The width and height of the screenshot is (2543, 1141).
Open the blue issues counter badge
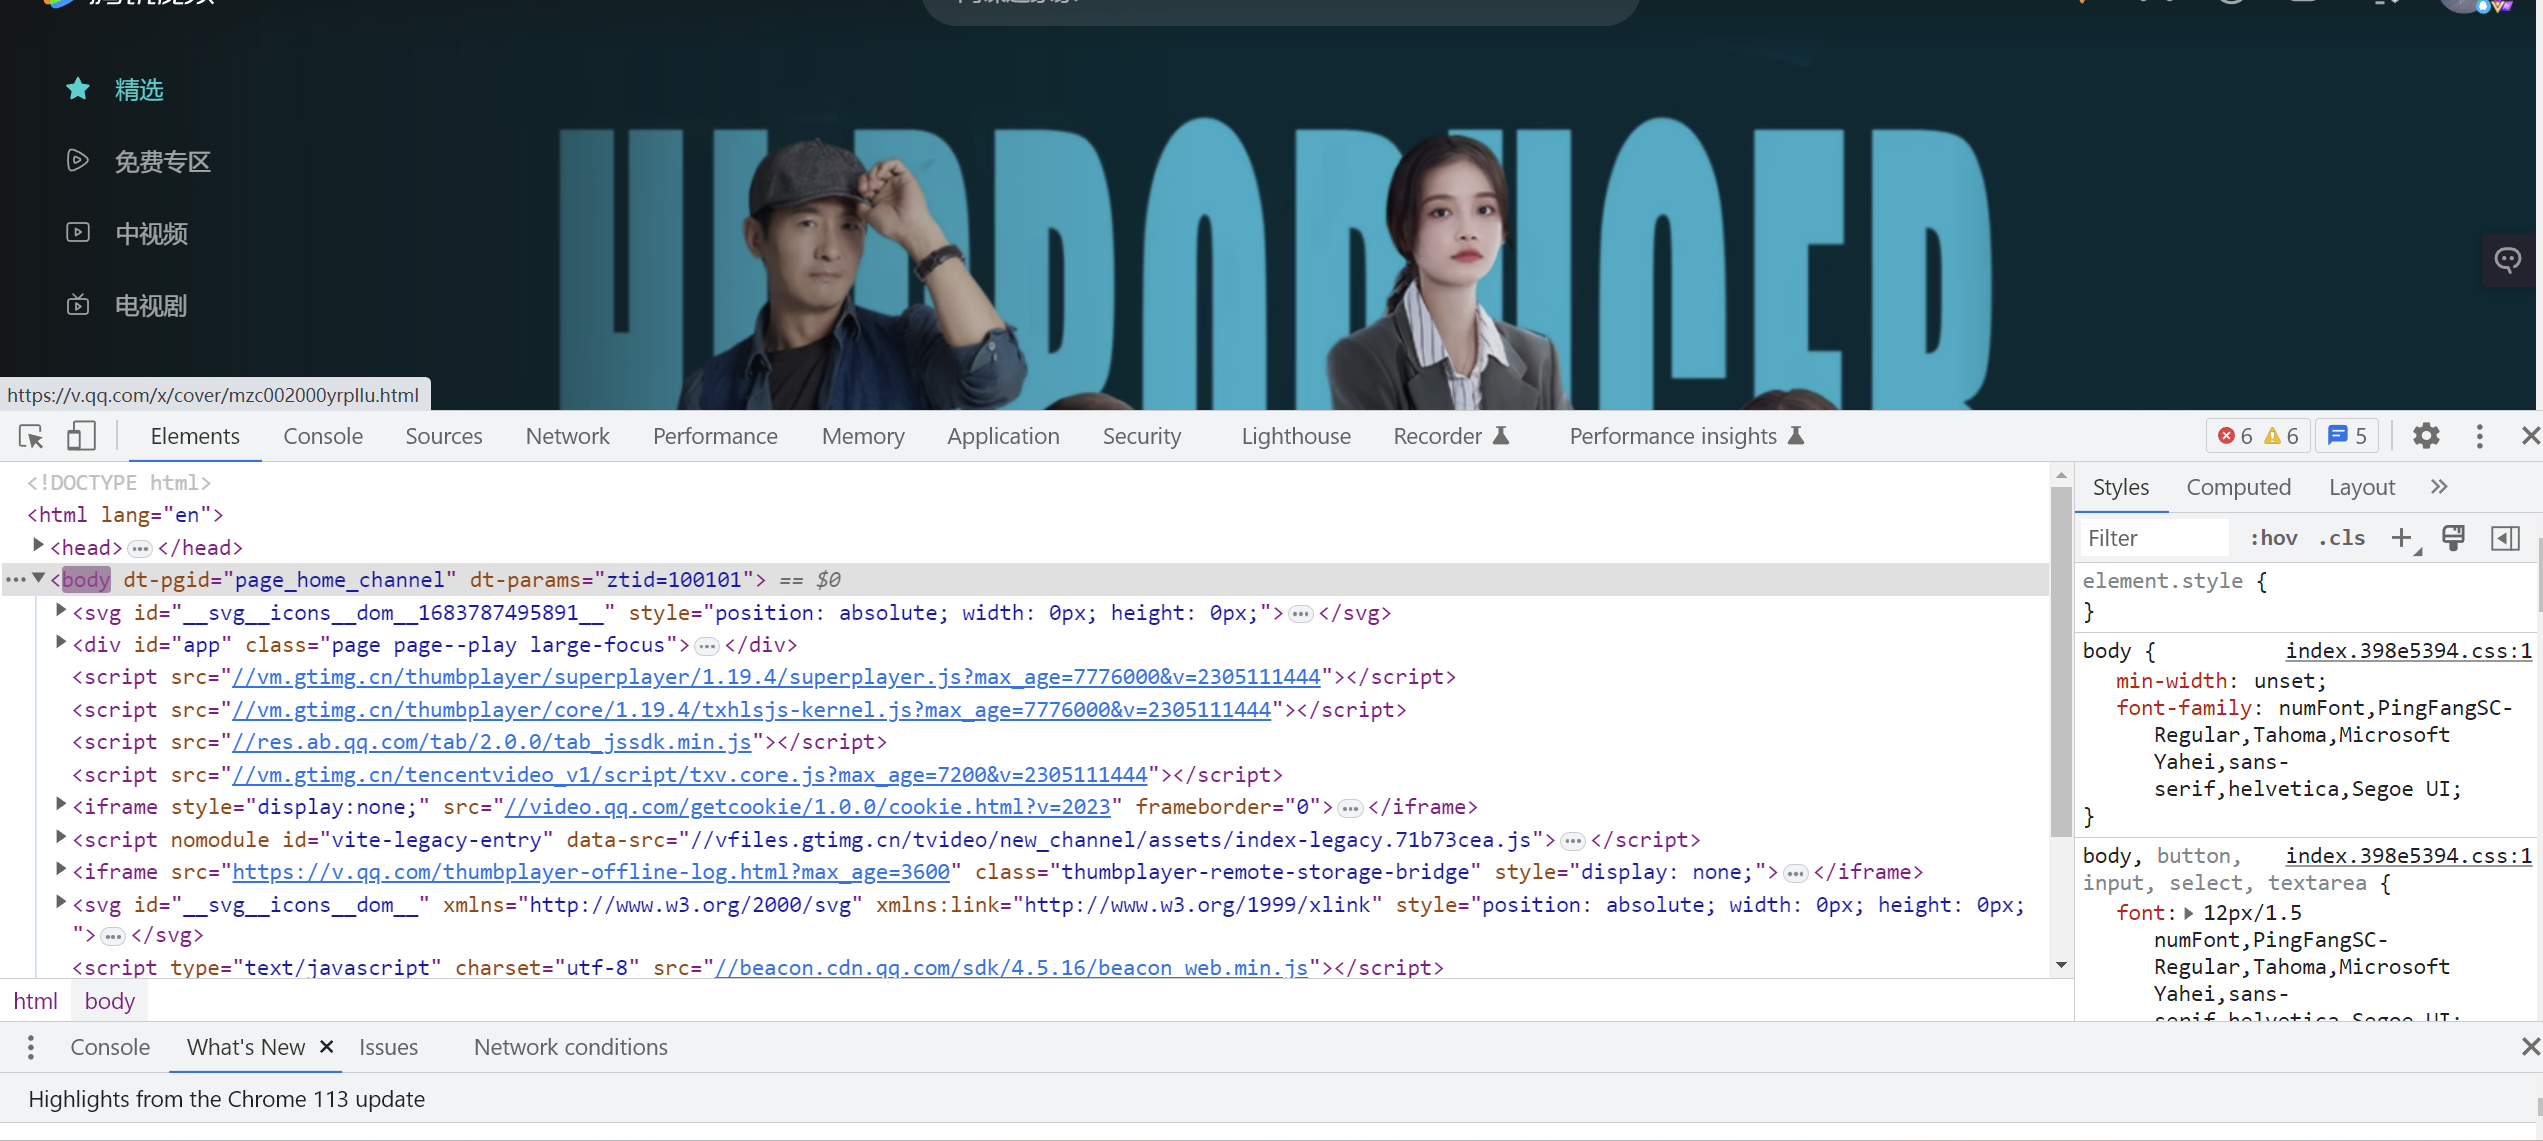click(x=2347, y=436)
